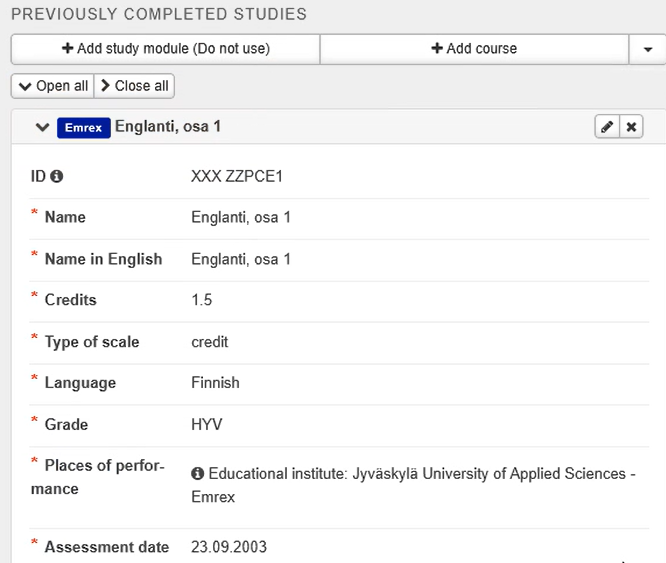Select the Language value Finnish
The height and width of the screenshot is (563, 666).
coord(215,382)
